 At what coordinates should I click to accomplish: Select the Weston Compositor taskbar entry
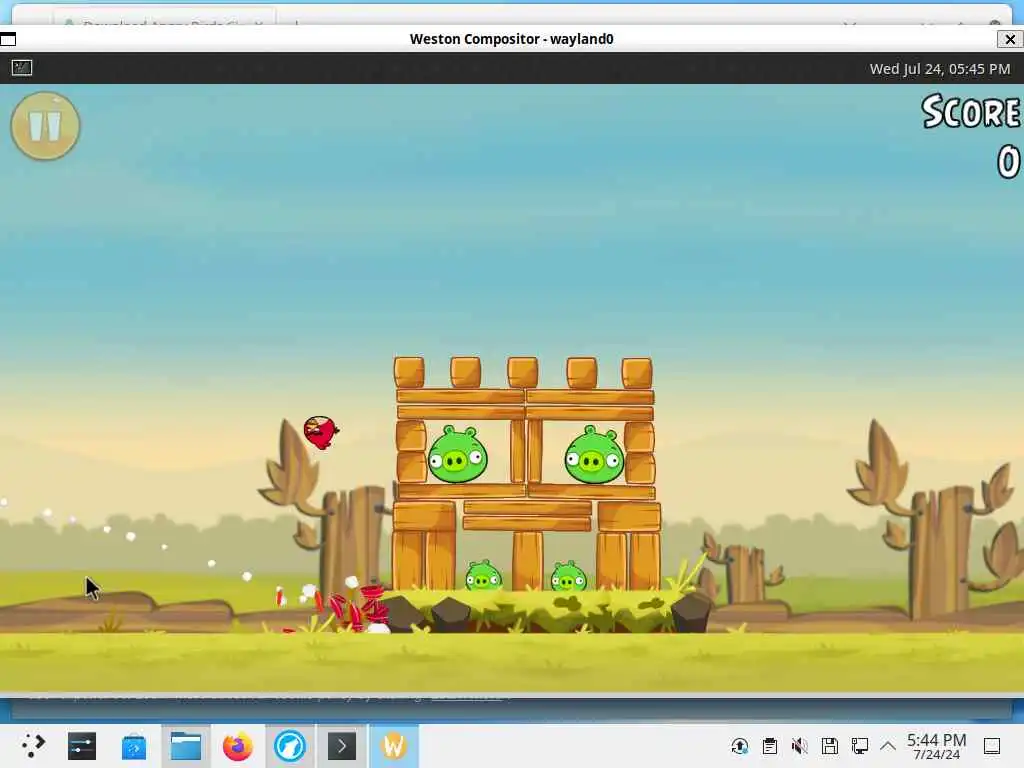tap(394, 746)
